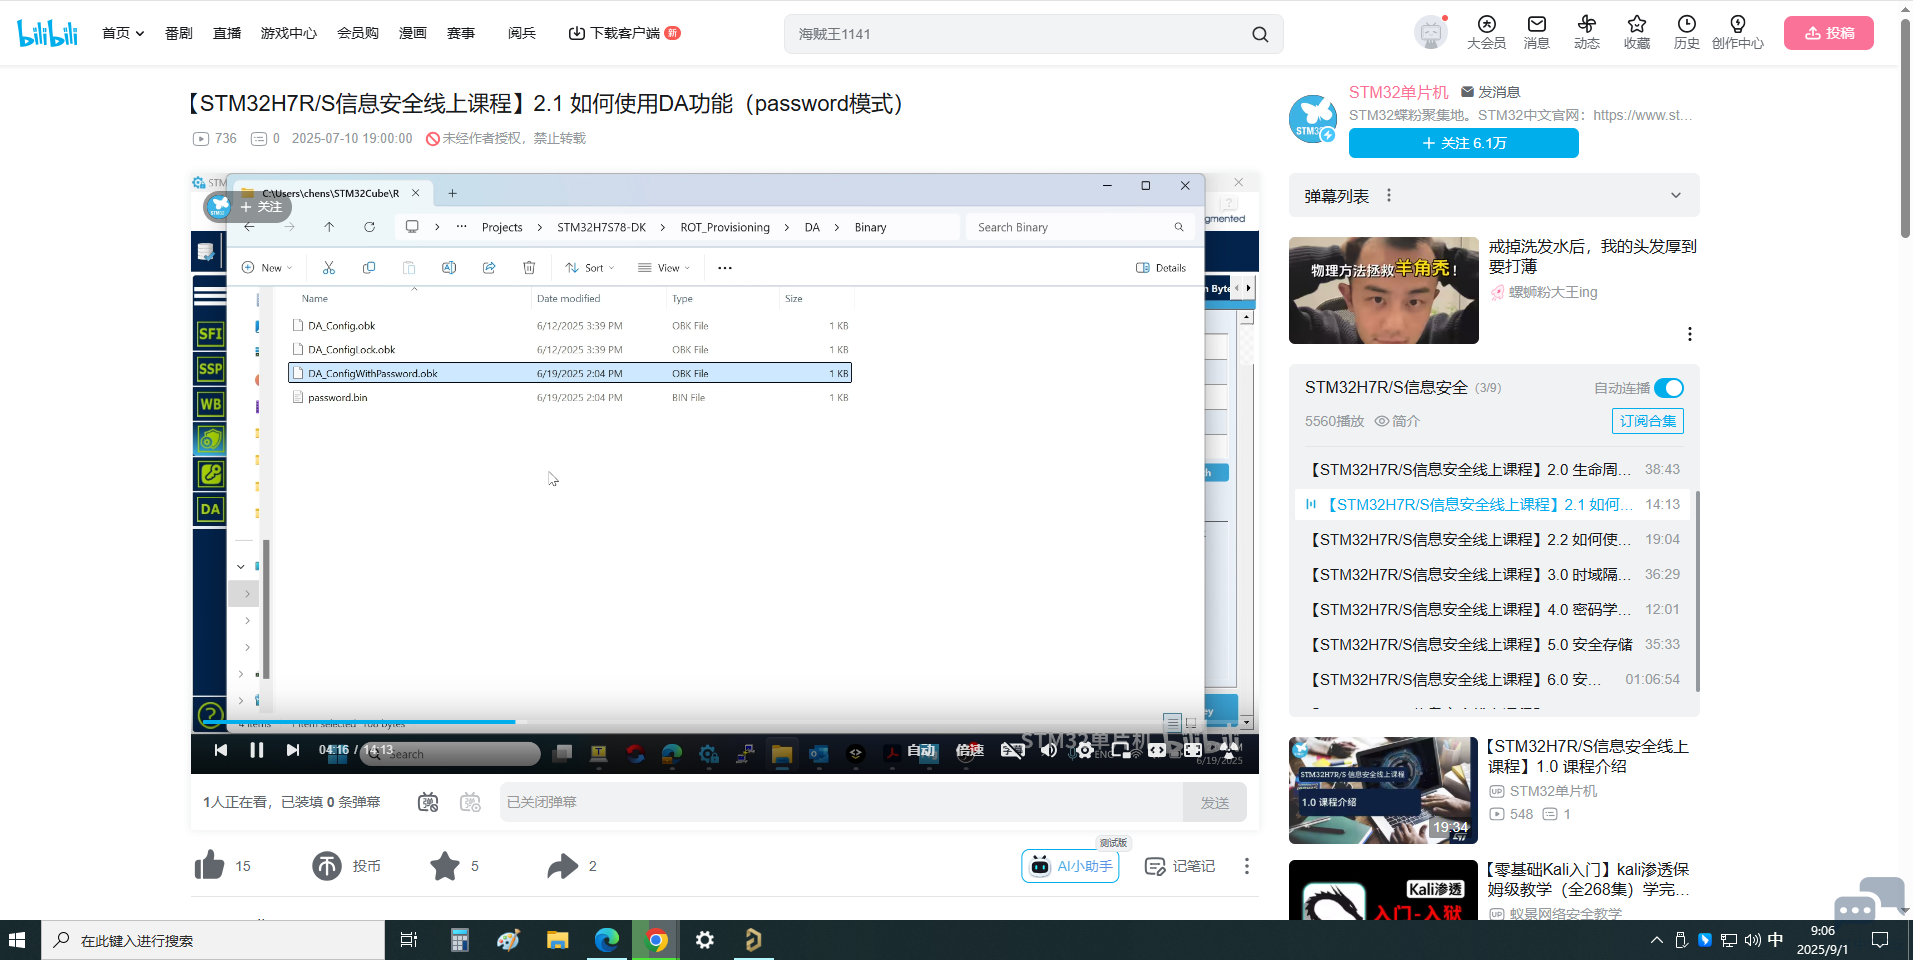Toggle the 自动连播 autoplay switch
This screenshot has height=960, width=1913.
1669,388
